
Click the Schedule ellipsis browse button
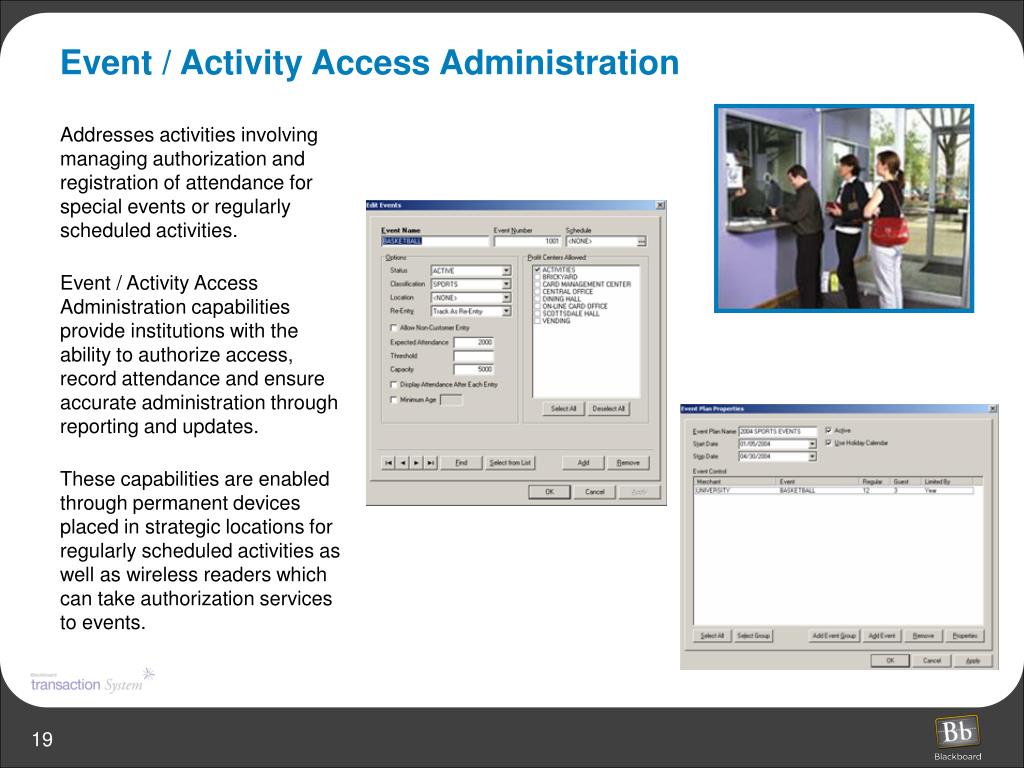click(641, 242)
